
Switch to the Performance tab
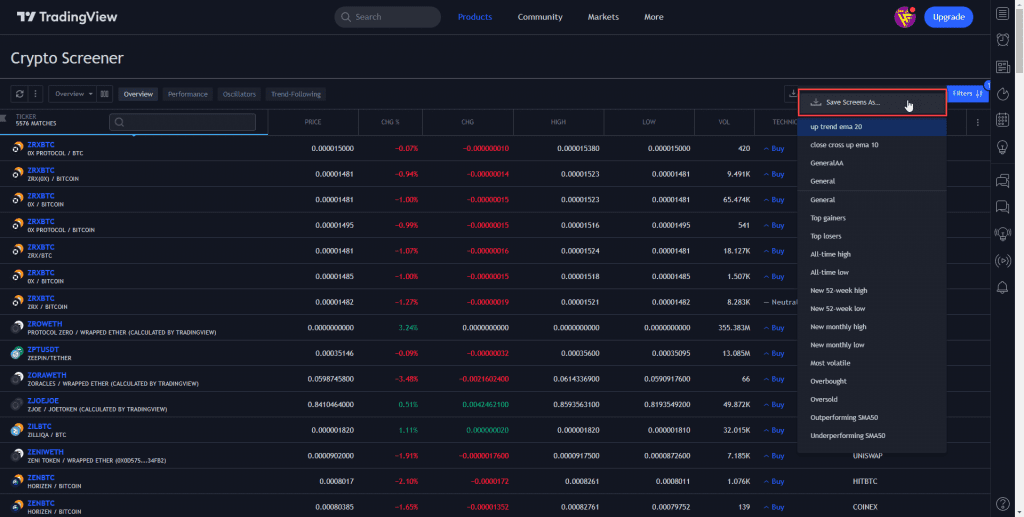click(x=187, y=94)
